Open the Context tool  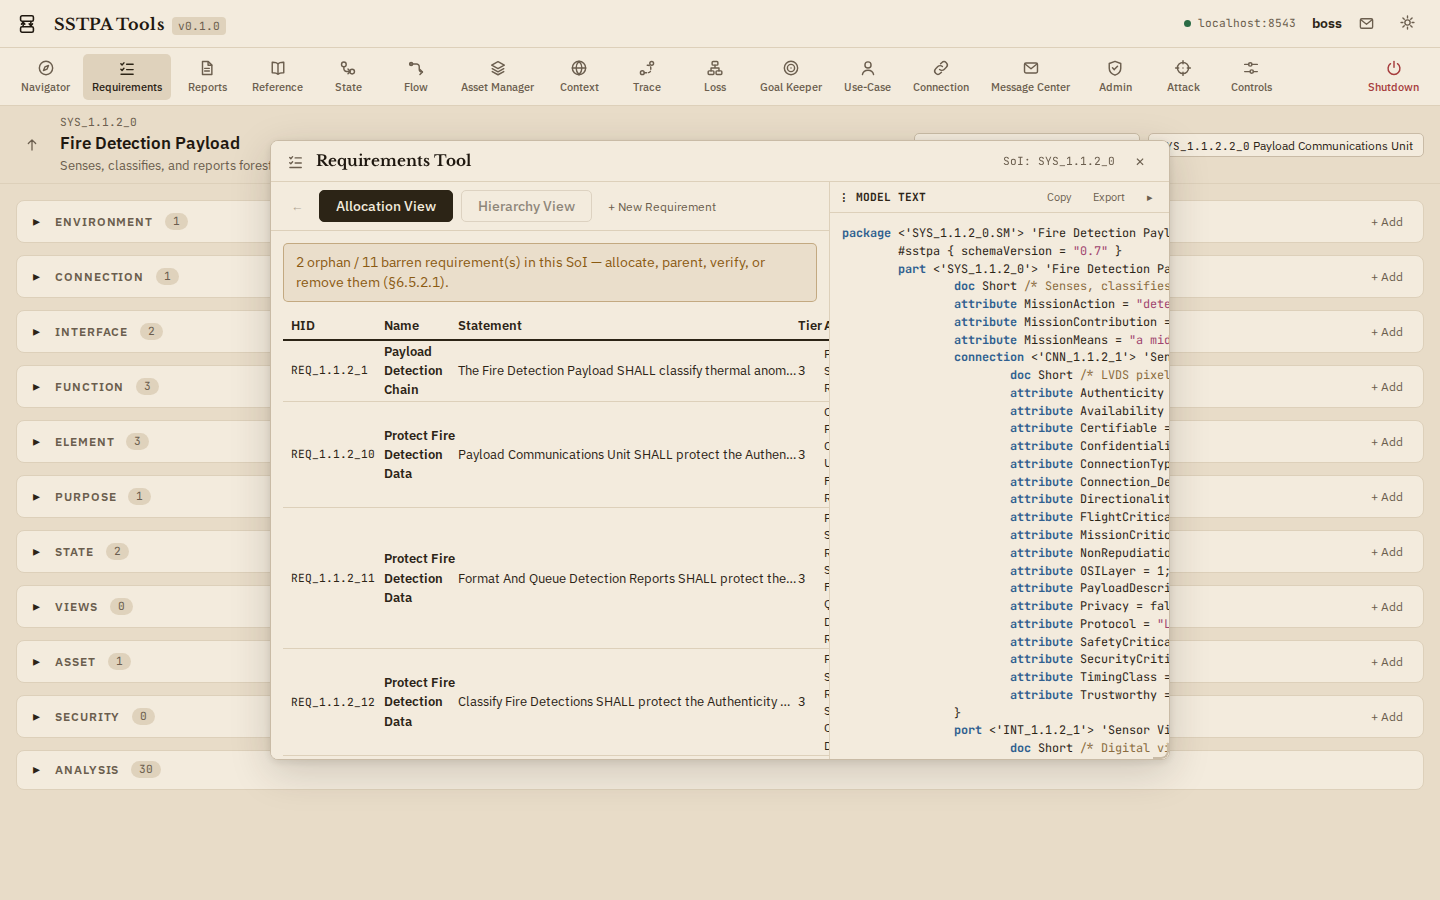tap(579, 77)
